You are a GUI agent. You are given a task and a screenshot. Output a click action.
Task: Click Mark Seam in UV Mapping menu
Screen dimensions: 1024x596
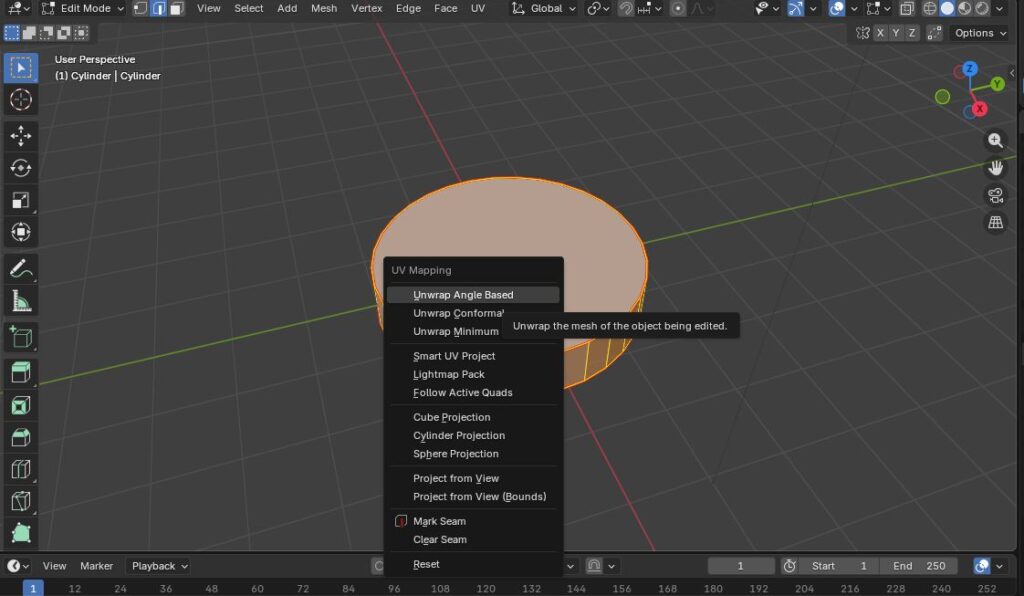click(x=439, y=521)
